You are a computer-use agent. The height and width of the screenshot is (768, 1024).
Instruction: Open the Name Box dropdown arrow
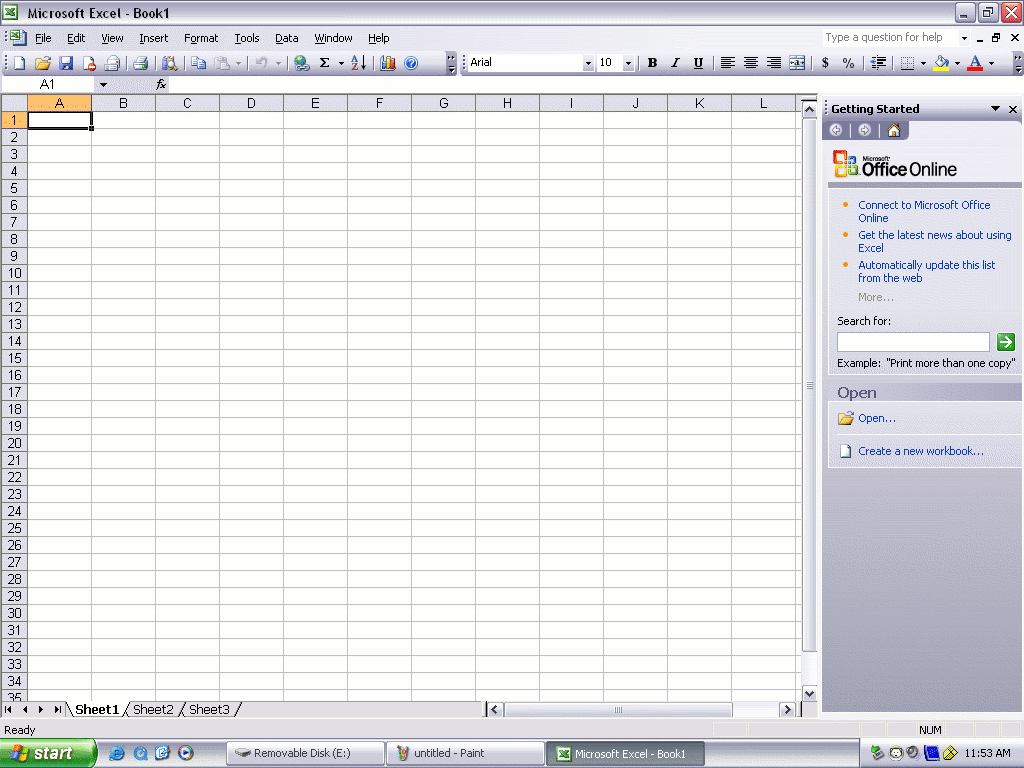coord(102,85)
